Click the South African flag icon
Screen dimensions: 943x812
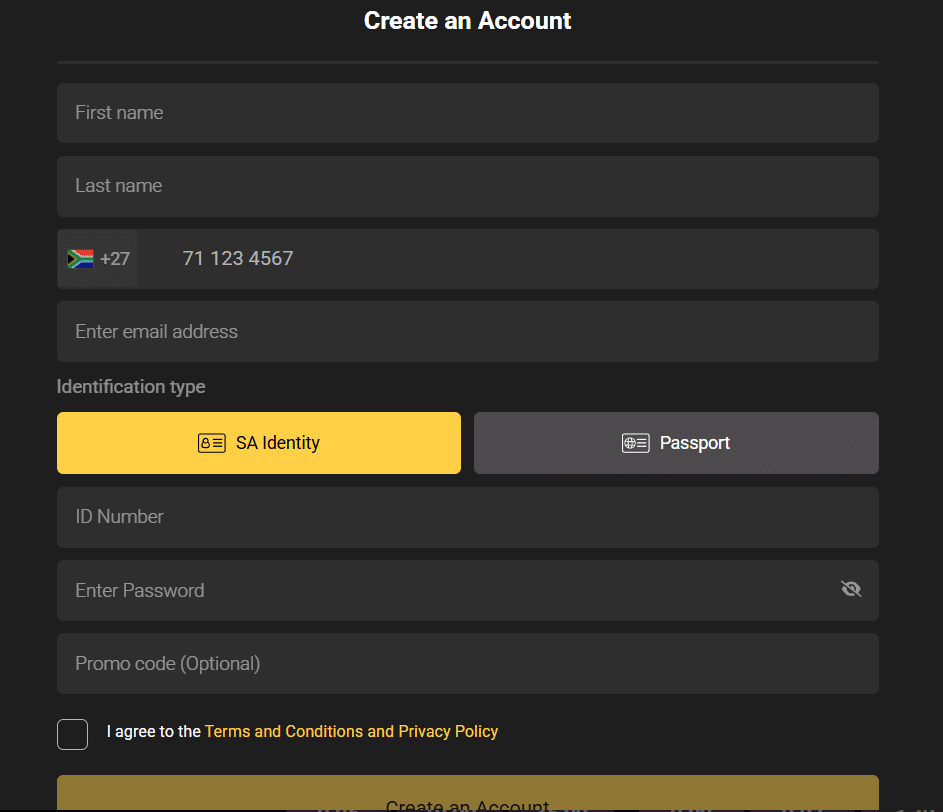(80, 259)
